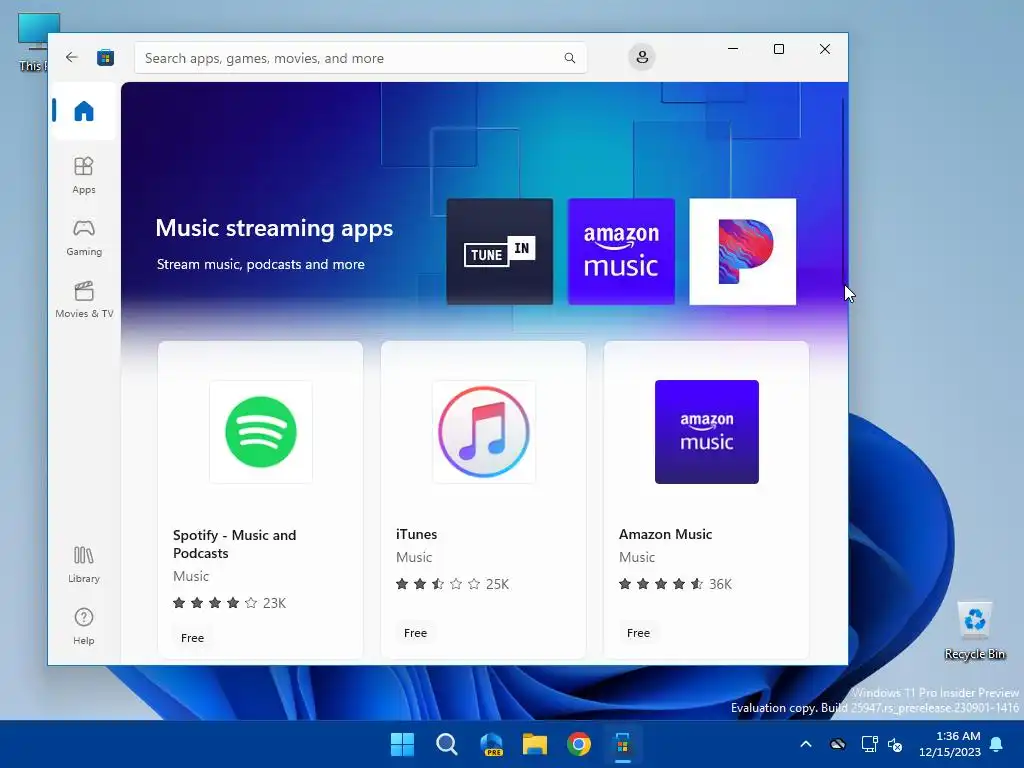Open the notifications bell icon

coord(997,744)
